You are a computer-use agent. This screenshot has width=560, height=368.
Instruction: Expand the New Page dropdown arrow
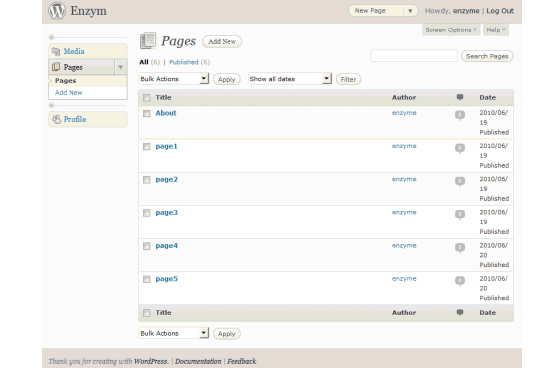410,11
